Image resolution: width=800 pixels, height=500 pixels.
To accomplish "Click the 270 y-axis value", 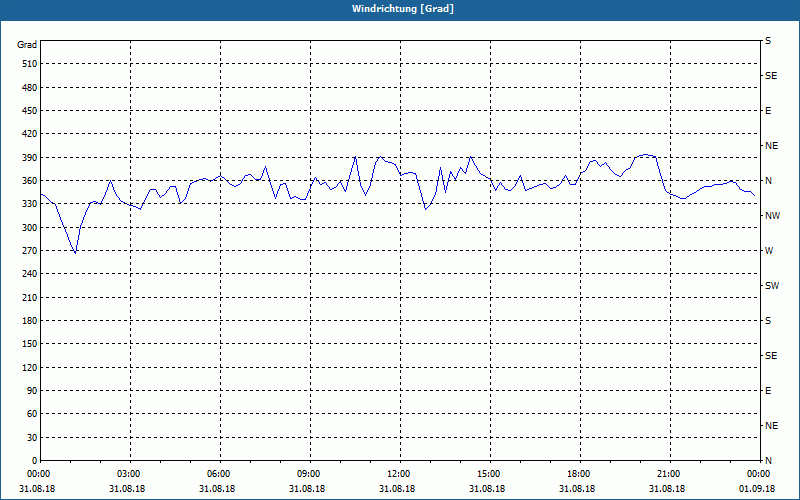I will tap(30, 251).
